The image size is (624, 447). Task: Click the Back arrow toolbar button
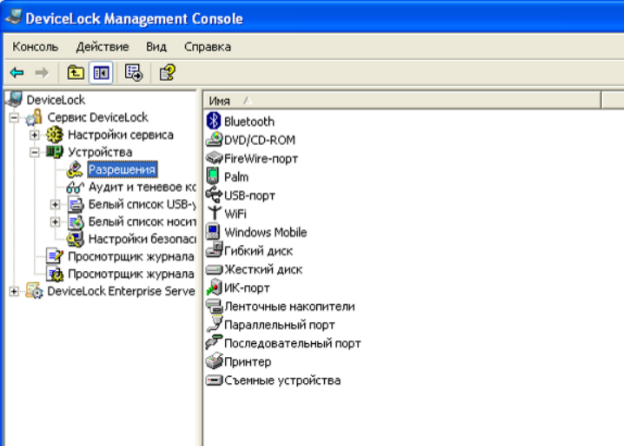pyautogui.click(x=17, y=72)
